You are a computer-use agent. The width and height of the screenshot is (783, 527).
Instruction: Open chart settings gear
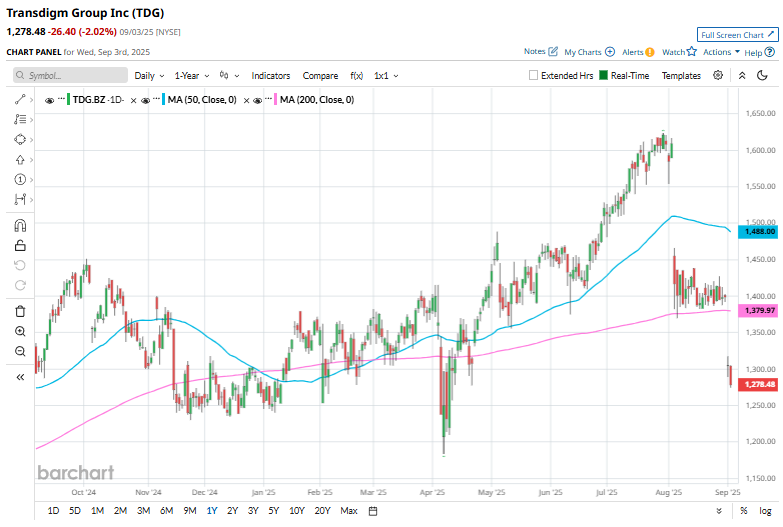[x=718, y=75]
